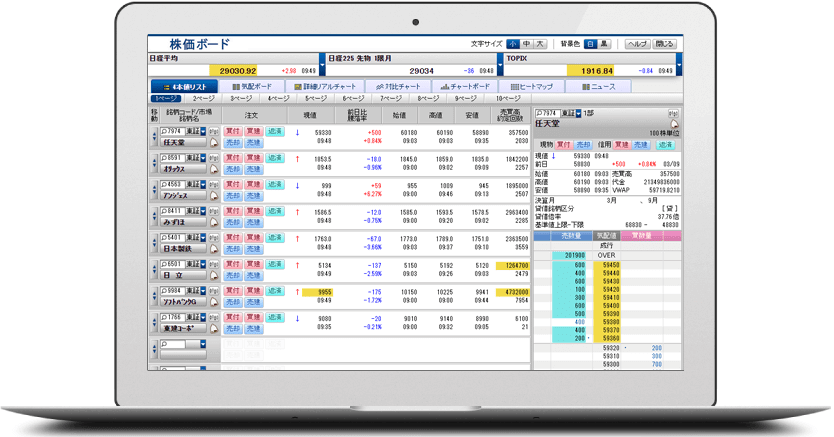This screenshot has width=834, height=437.
Task: Click the bell alert icon for 日本製鉄 row
Action: 214,249
